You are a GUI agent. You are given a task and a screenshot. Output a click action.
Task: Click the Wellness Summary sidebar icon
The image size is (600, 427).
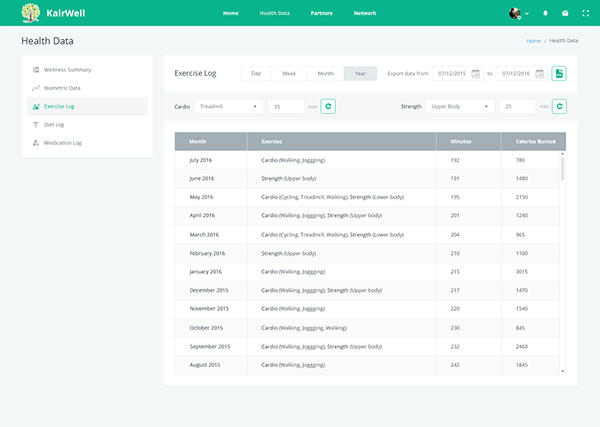click(x=36, y=70)
